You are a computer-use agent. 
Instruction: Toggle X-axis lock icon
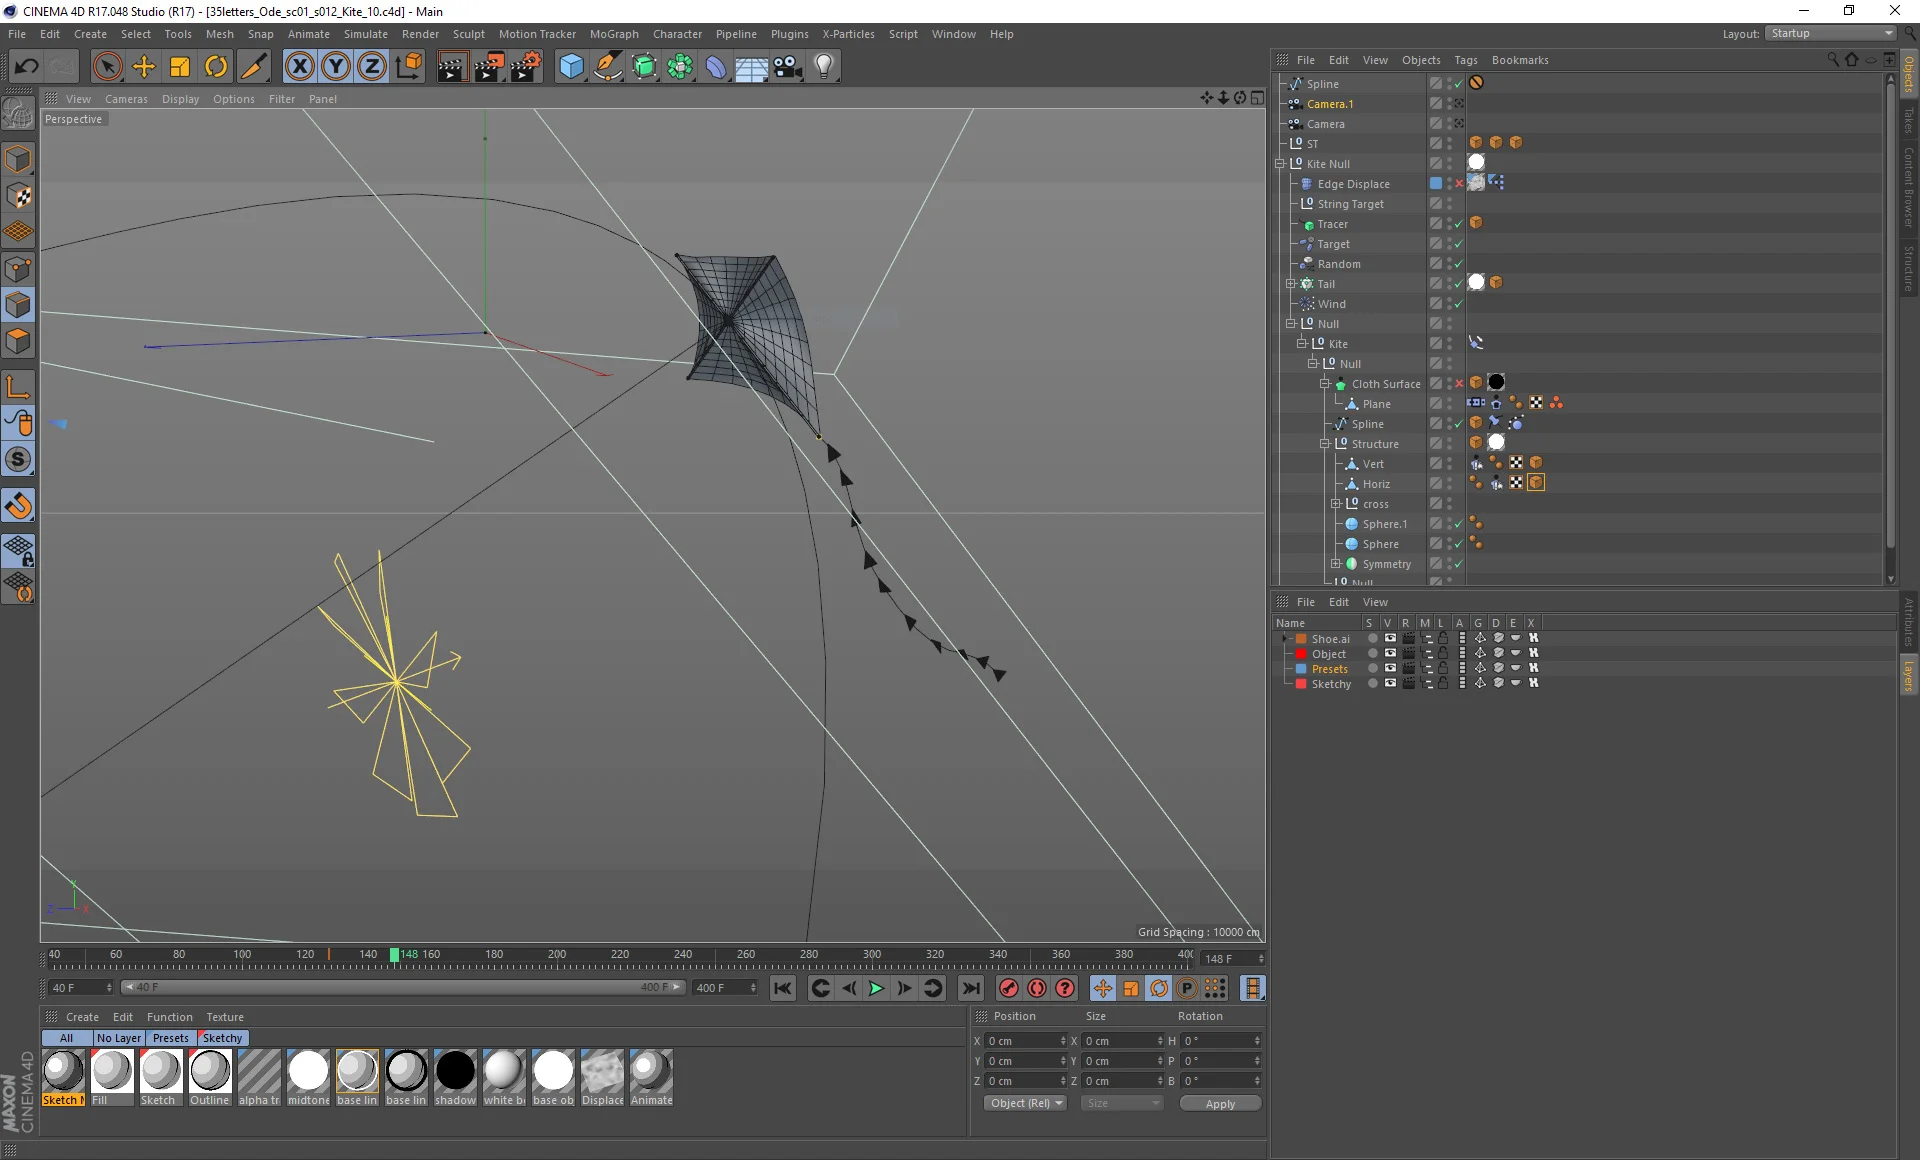[299, 67]
